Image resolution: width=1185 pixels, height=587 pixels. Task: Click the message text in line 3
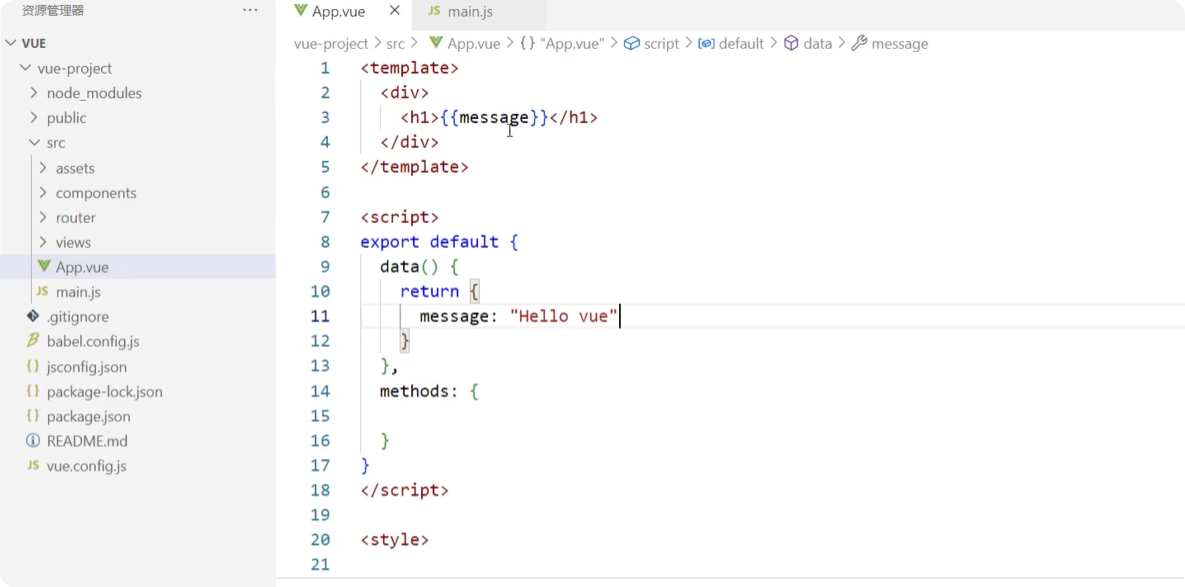click(x=494, y=117)
